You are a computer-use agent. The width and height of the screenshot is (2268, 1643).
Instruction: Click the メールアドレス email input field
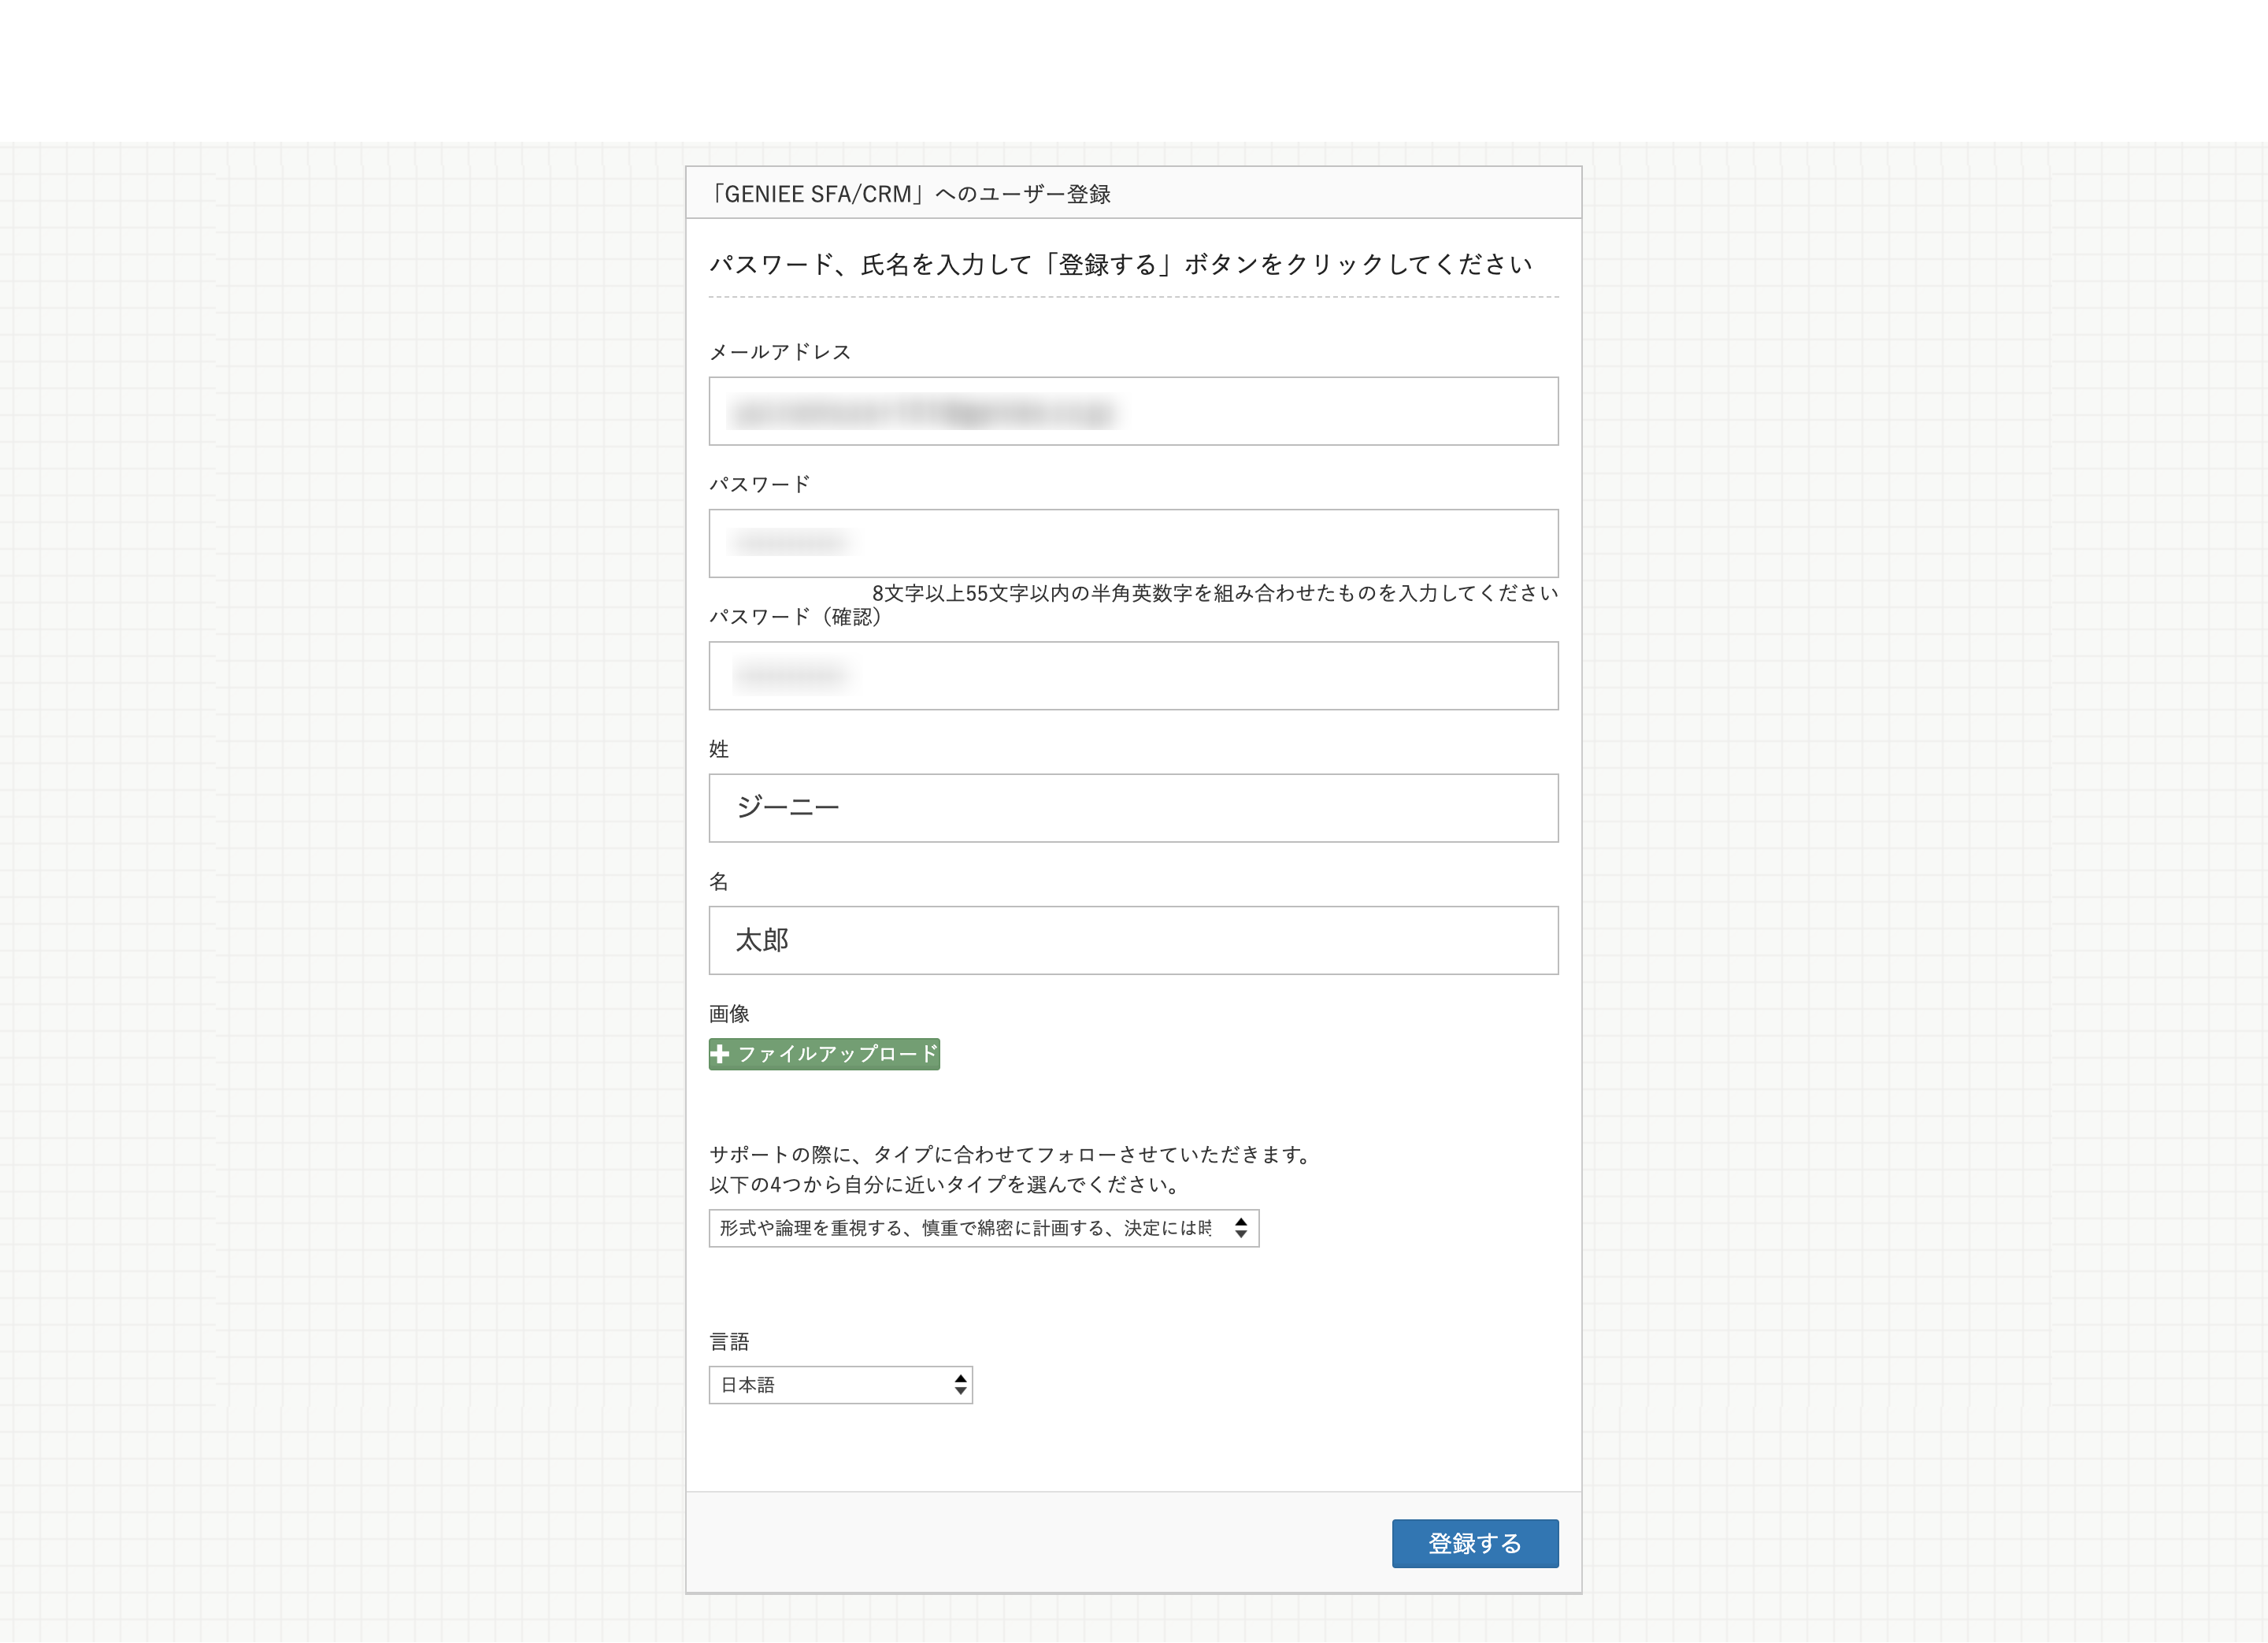[x=1133, y=411]
